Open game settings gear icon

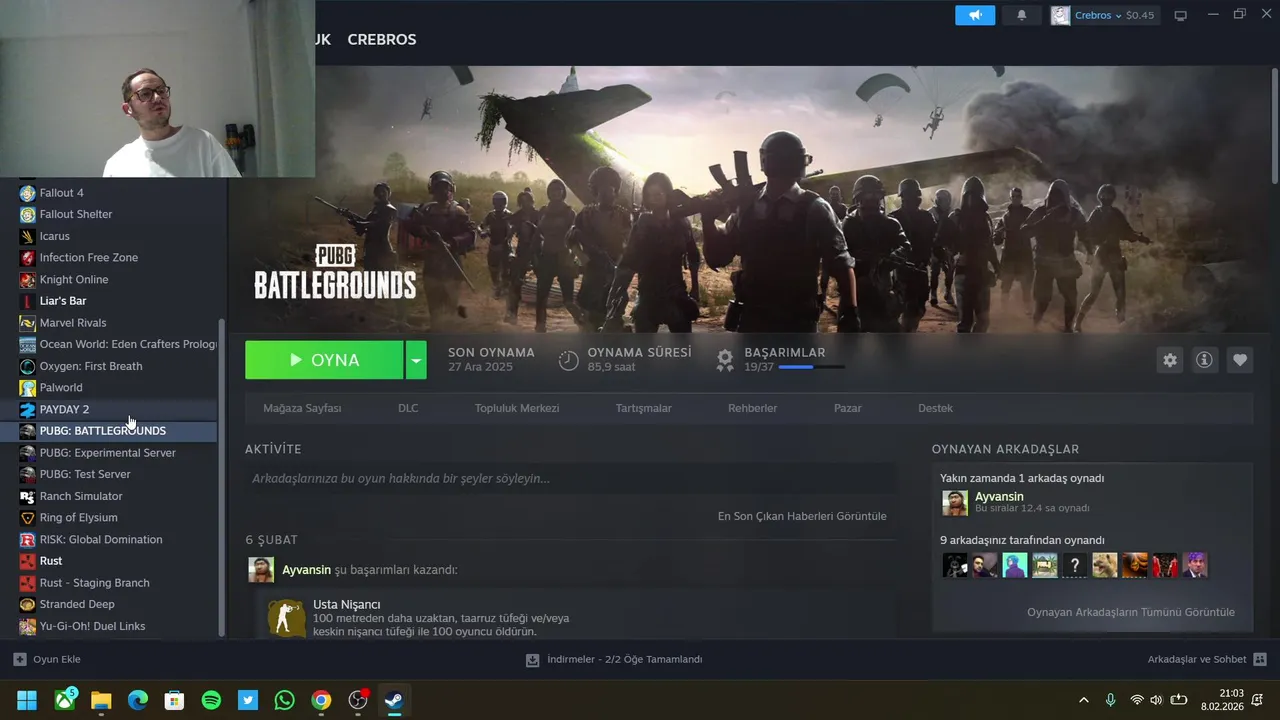pyautogui.click(x=1170, y=360)
